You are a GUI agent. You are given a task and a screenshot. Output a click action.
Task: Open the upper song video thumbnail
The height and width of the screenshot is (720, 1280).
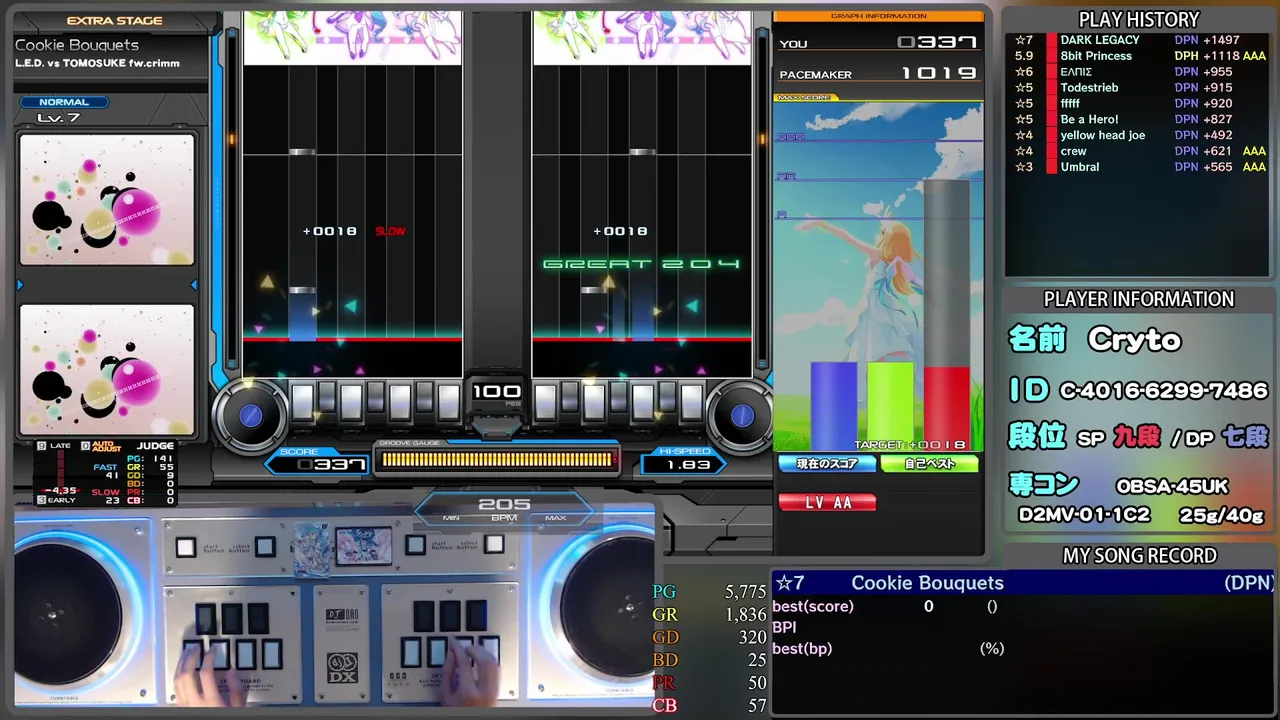(x=107, y=200)
